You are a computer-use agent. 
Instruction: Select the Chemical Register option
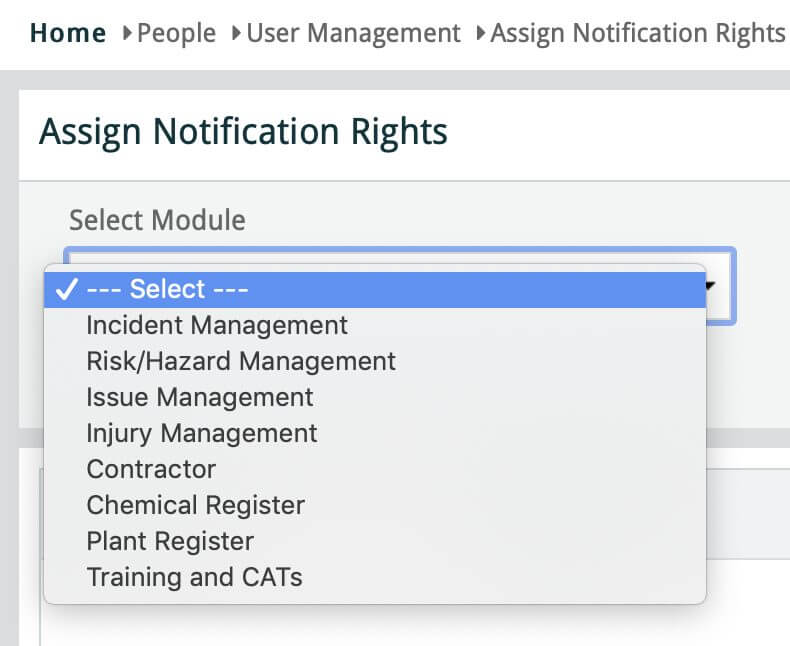pos(196,505)
